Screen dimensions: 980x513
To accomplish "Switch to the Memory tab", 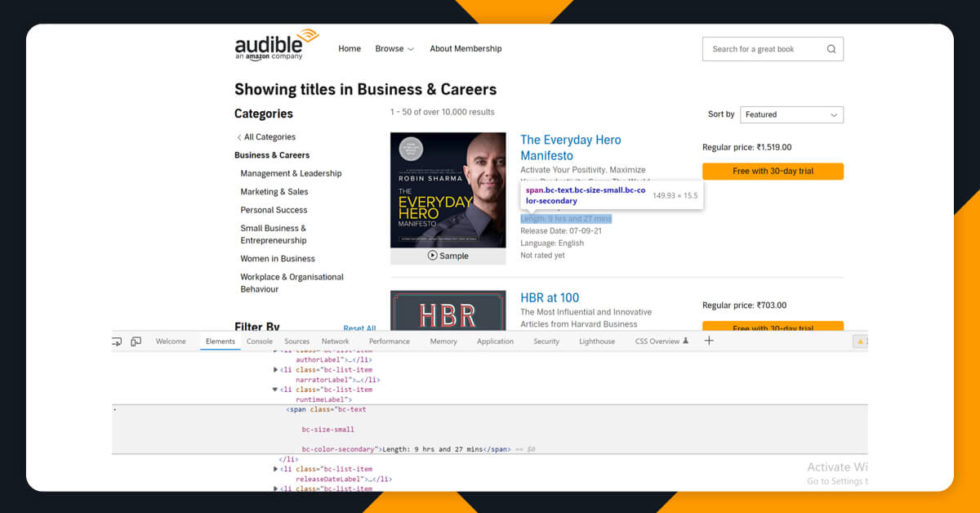I will pos(444,341).
